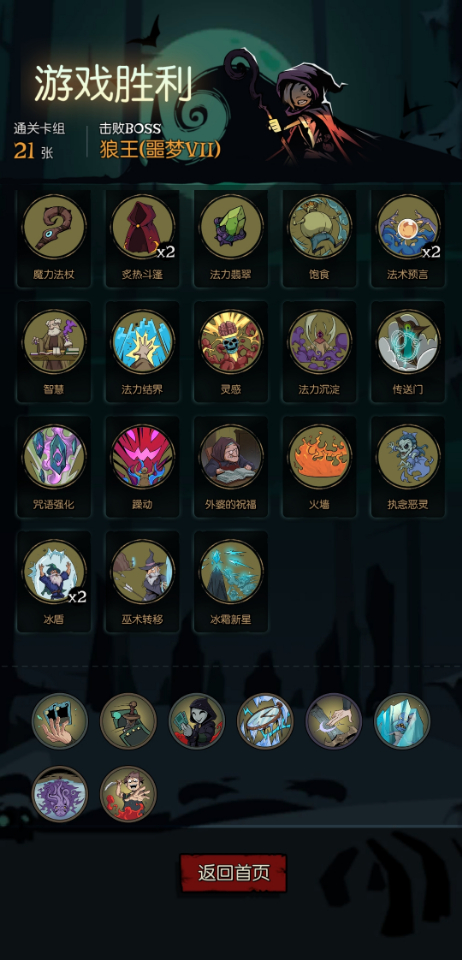Click the 智慧 old scholar card
This screenshot has height=960, width=462.
pyautogui.click(x=54, y=342)
